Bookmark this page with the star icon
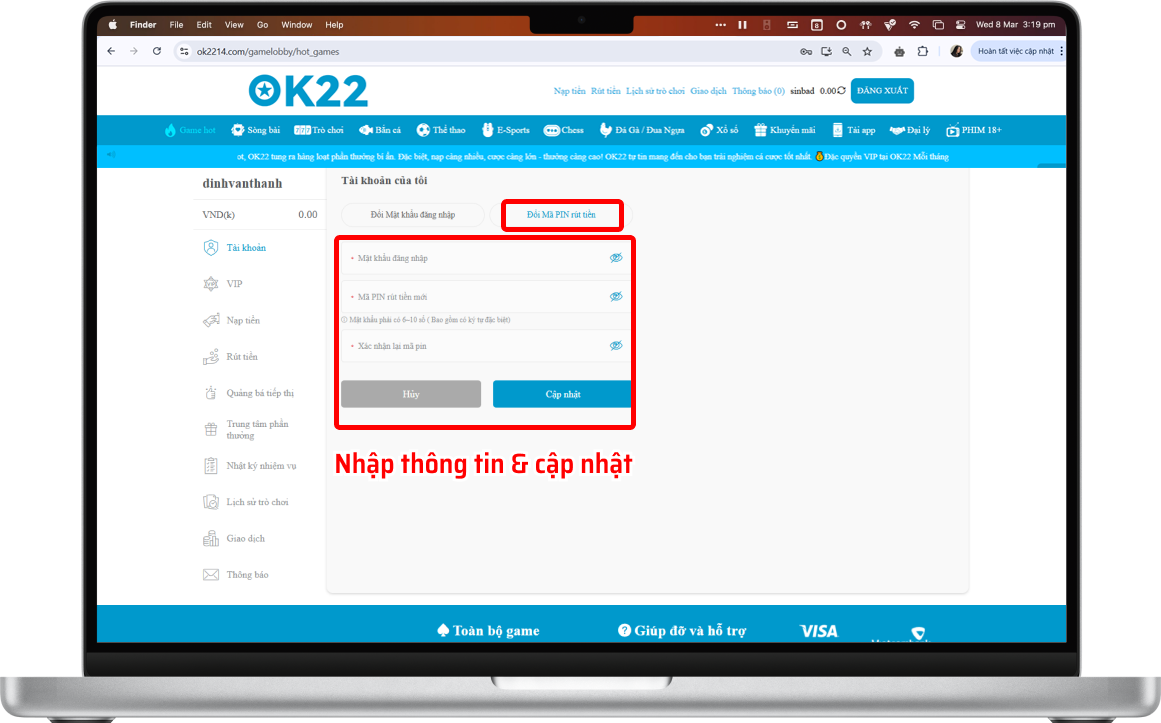The image size is (1161, 723). click(x=867, y=51)
